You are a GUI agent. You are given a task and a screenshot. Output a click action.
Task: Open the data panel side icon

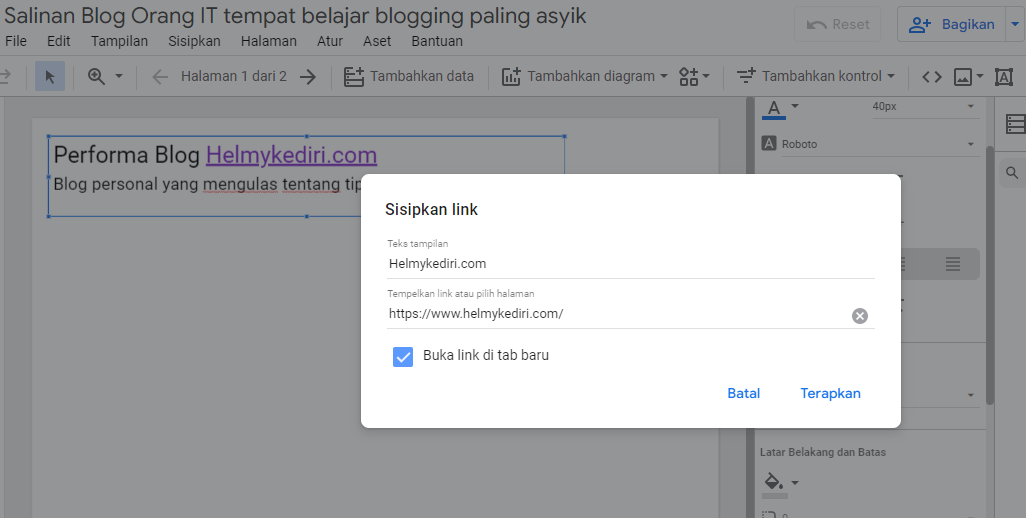point(1015,124)
